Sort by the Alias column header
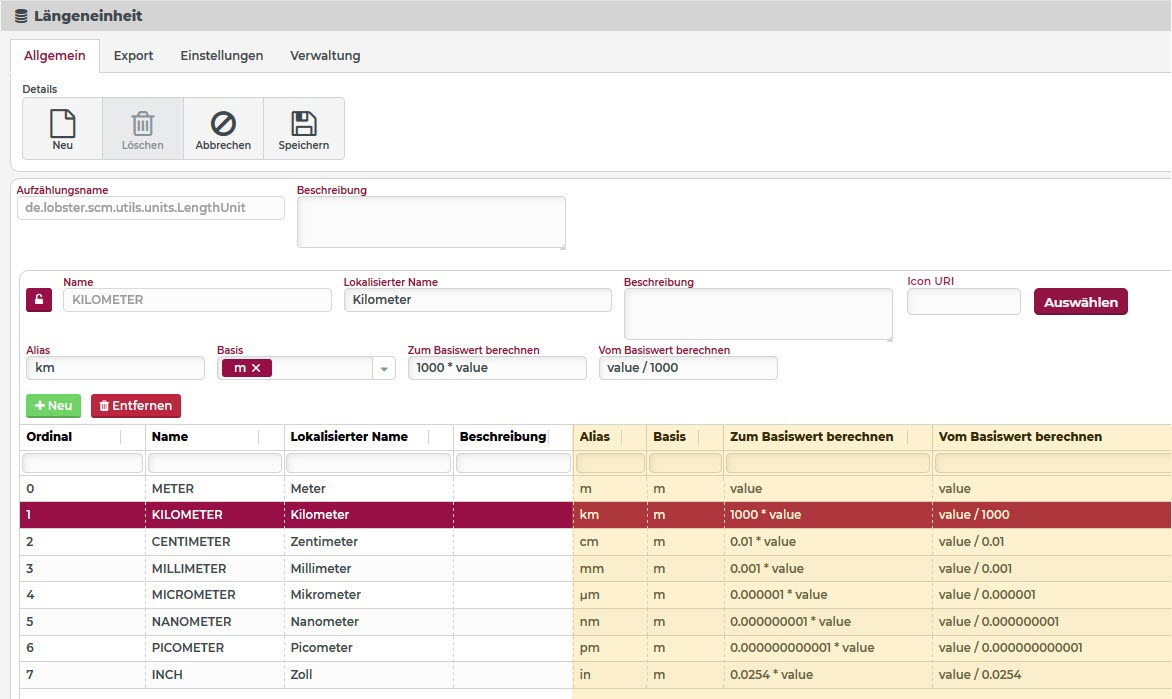 pyautogui.click(x=594, y=437)
